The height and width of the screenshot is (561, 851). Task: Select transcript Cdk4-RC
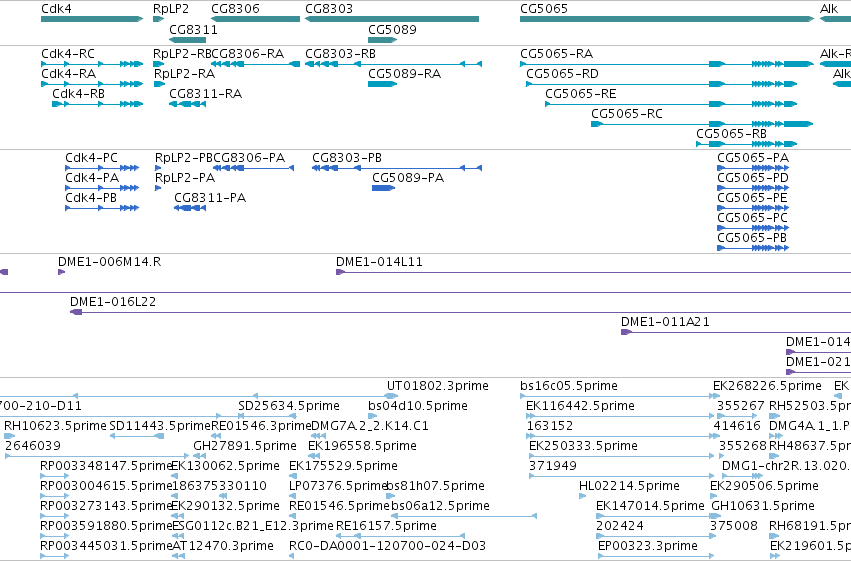point(92,64)
